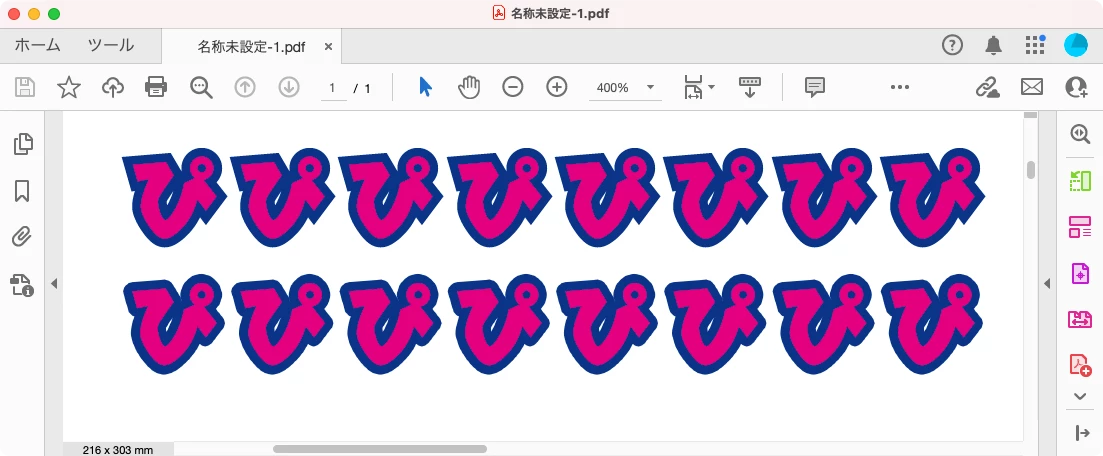Show page thumbnails panel
1103x456 pixels.
point(23,144)
